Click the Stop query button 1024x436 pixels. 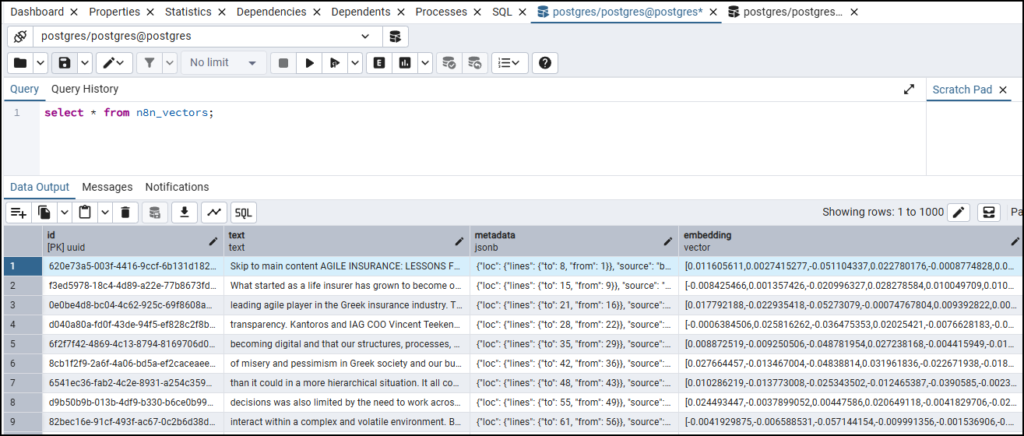(x=283, y=63)
